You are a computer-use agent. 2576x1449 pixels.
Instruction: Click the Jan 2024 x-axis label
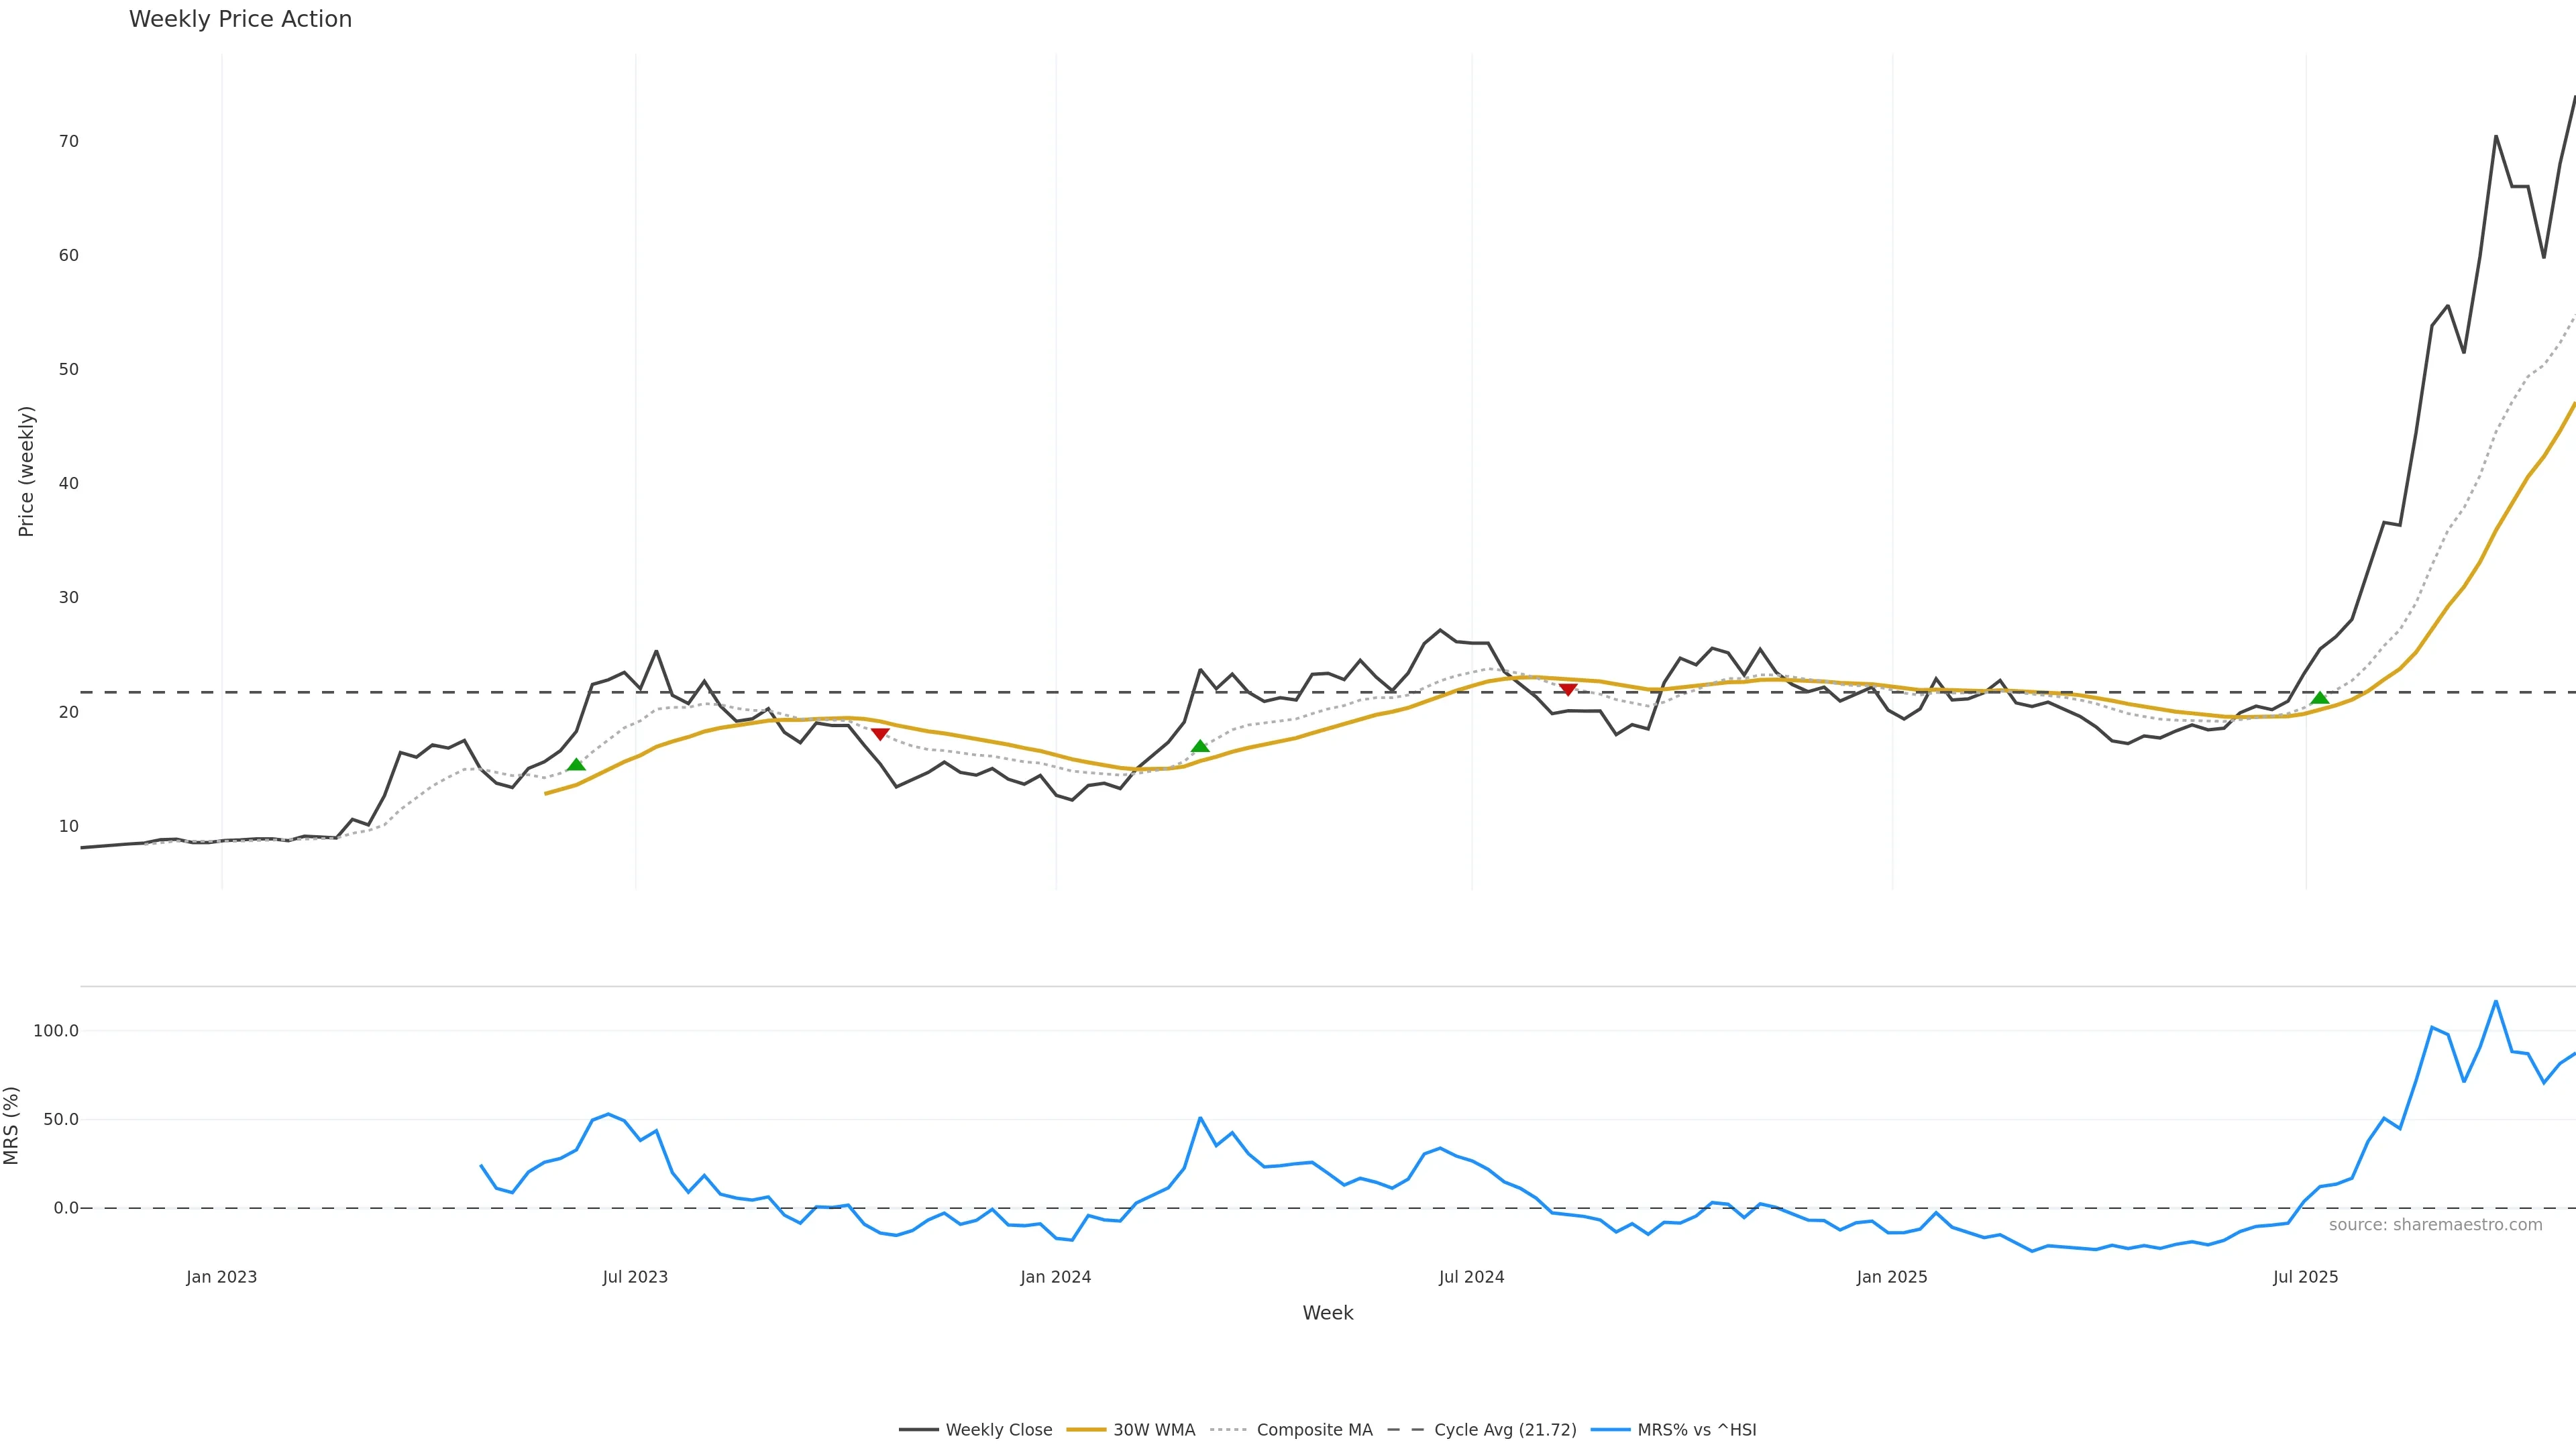click(x=1055, y=1277)
